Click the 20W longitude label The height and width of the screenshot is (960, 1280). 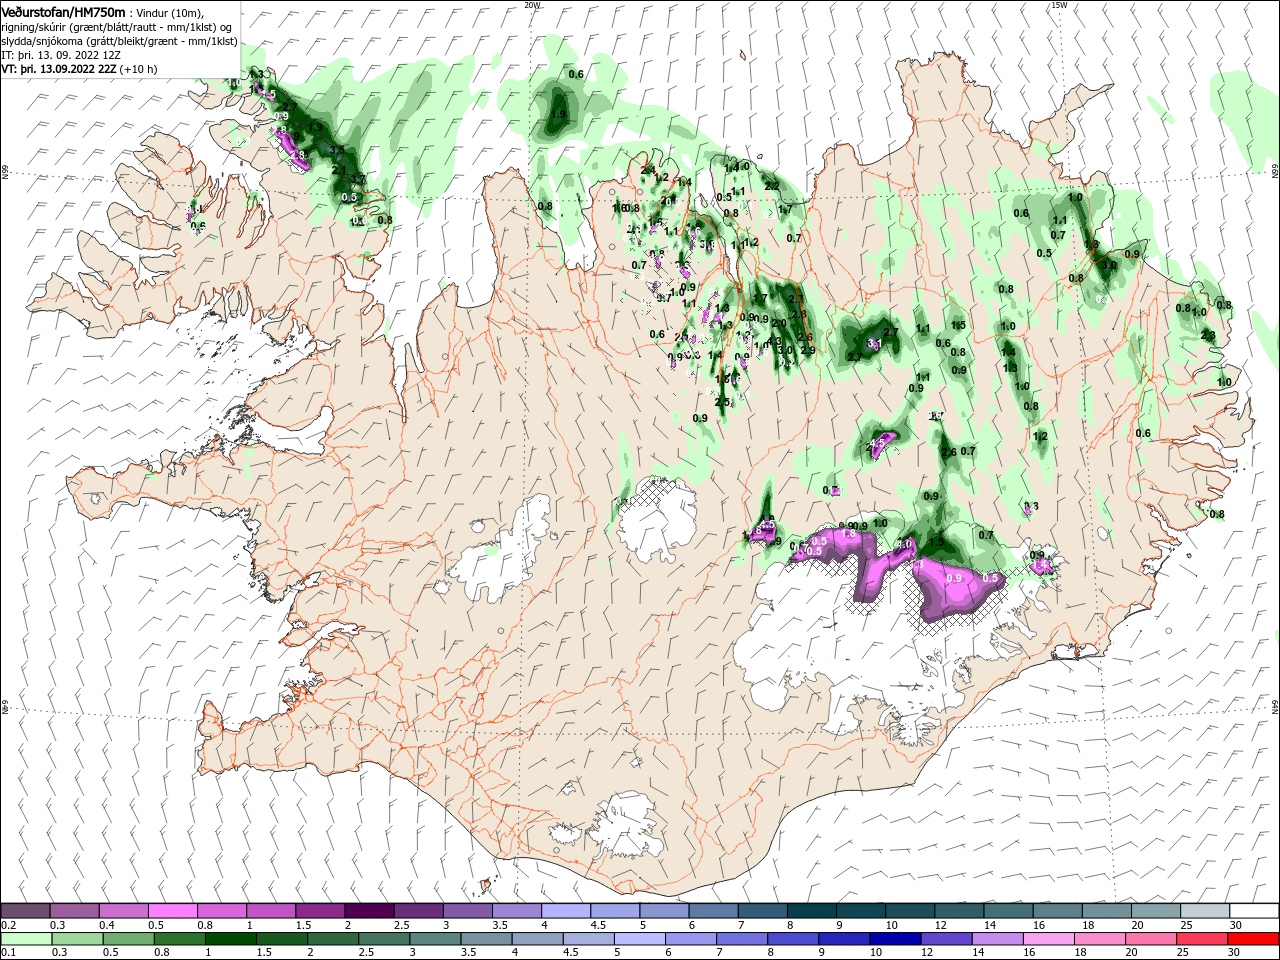point(532,5)
